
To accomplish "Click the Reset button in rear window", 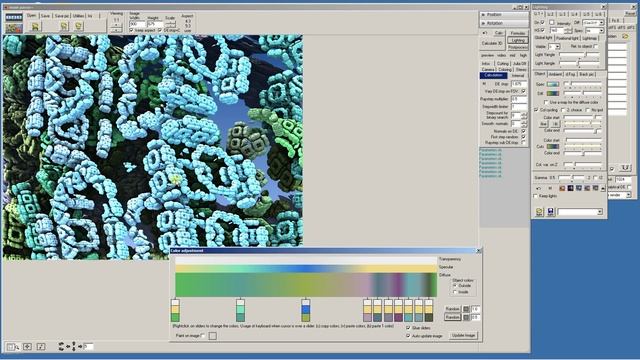I will 631,13.
